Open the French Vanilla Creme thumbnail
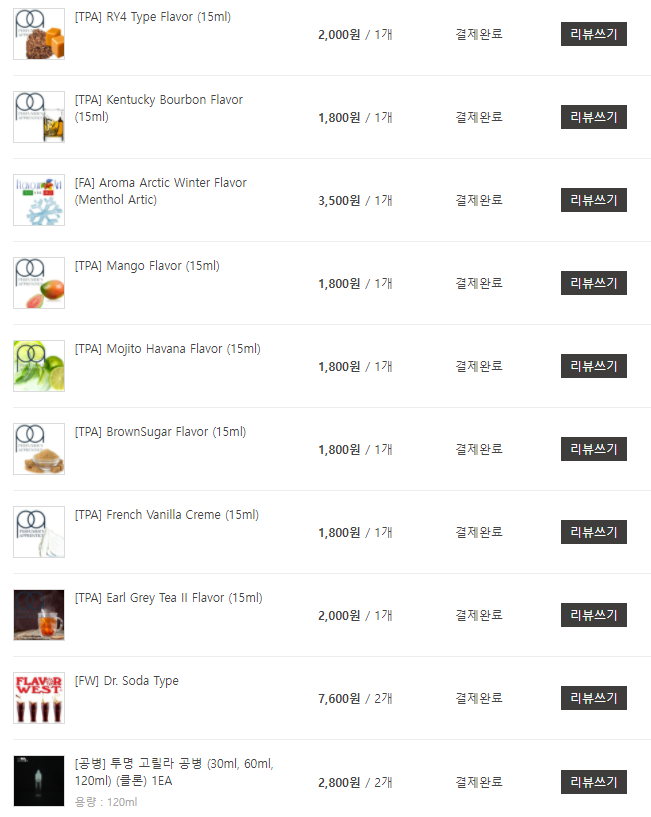Screen dimensions: 651x817 (x=39, y=532)
